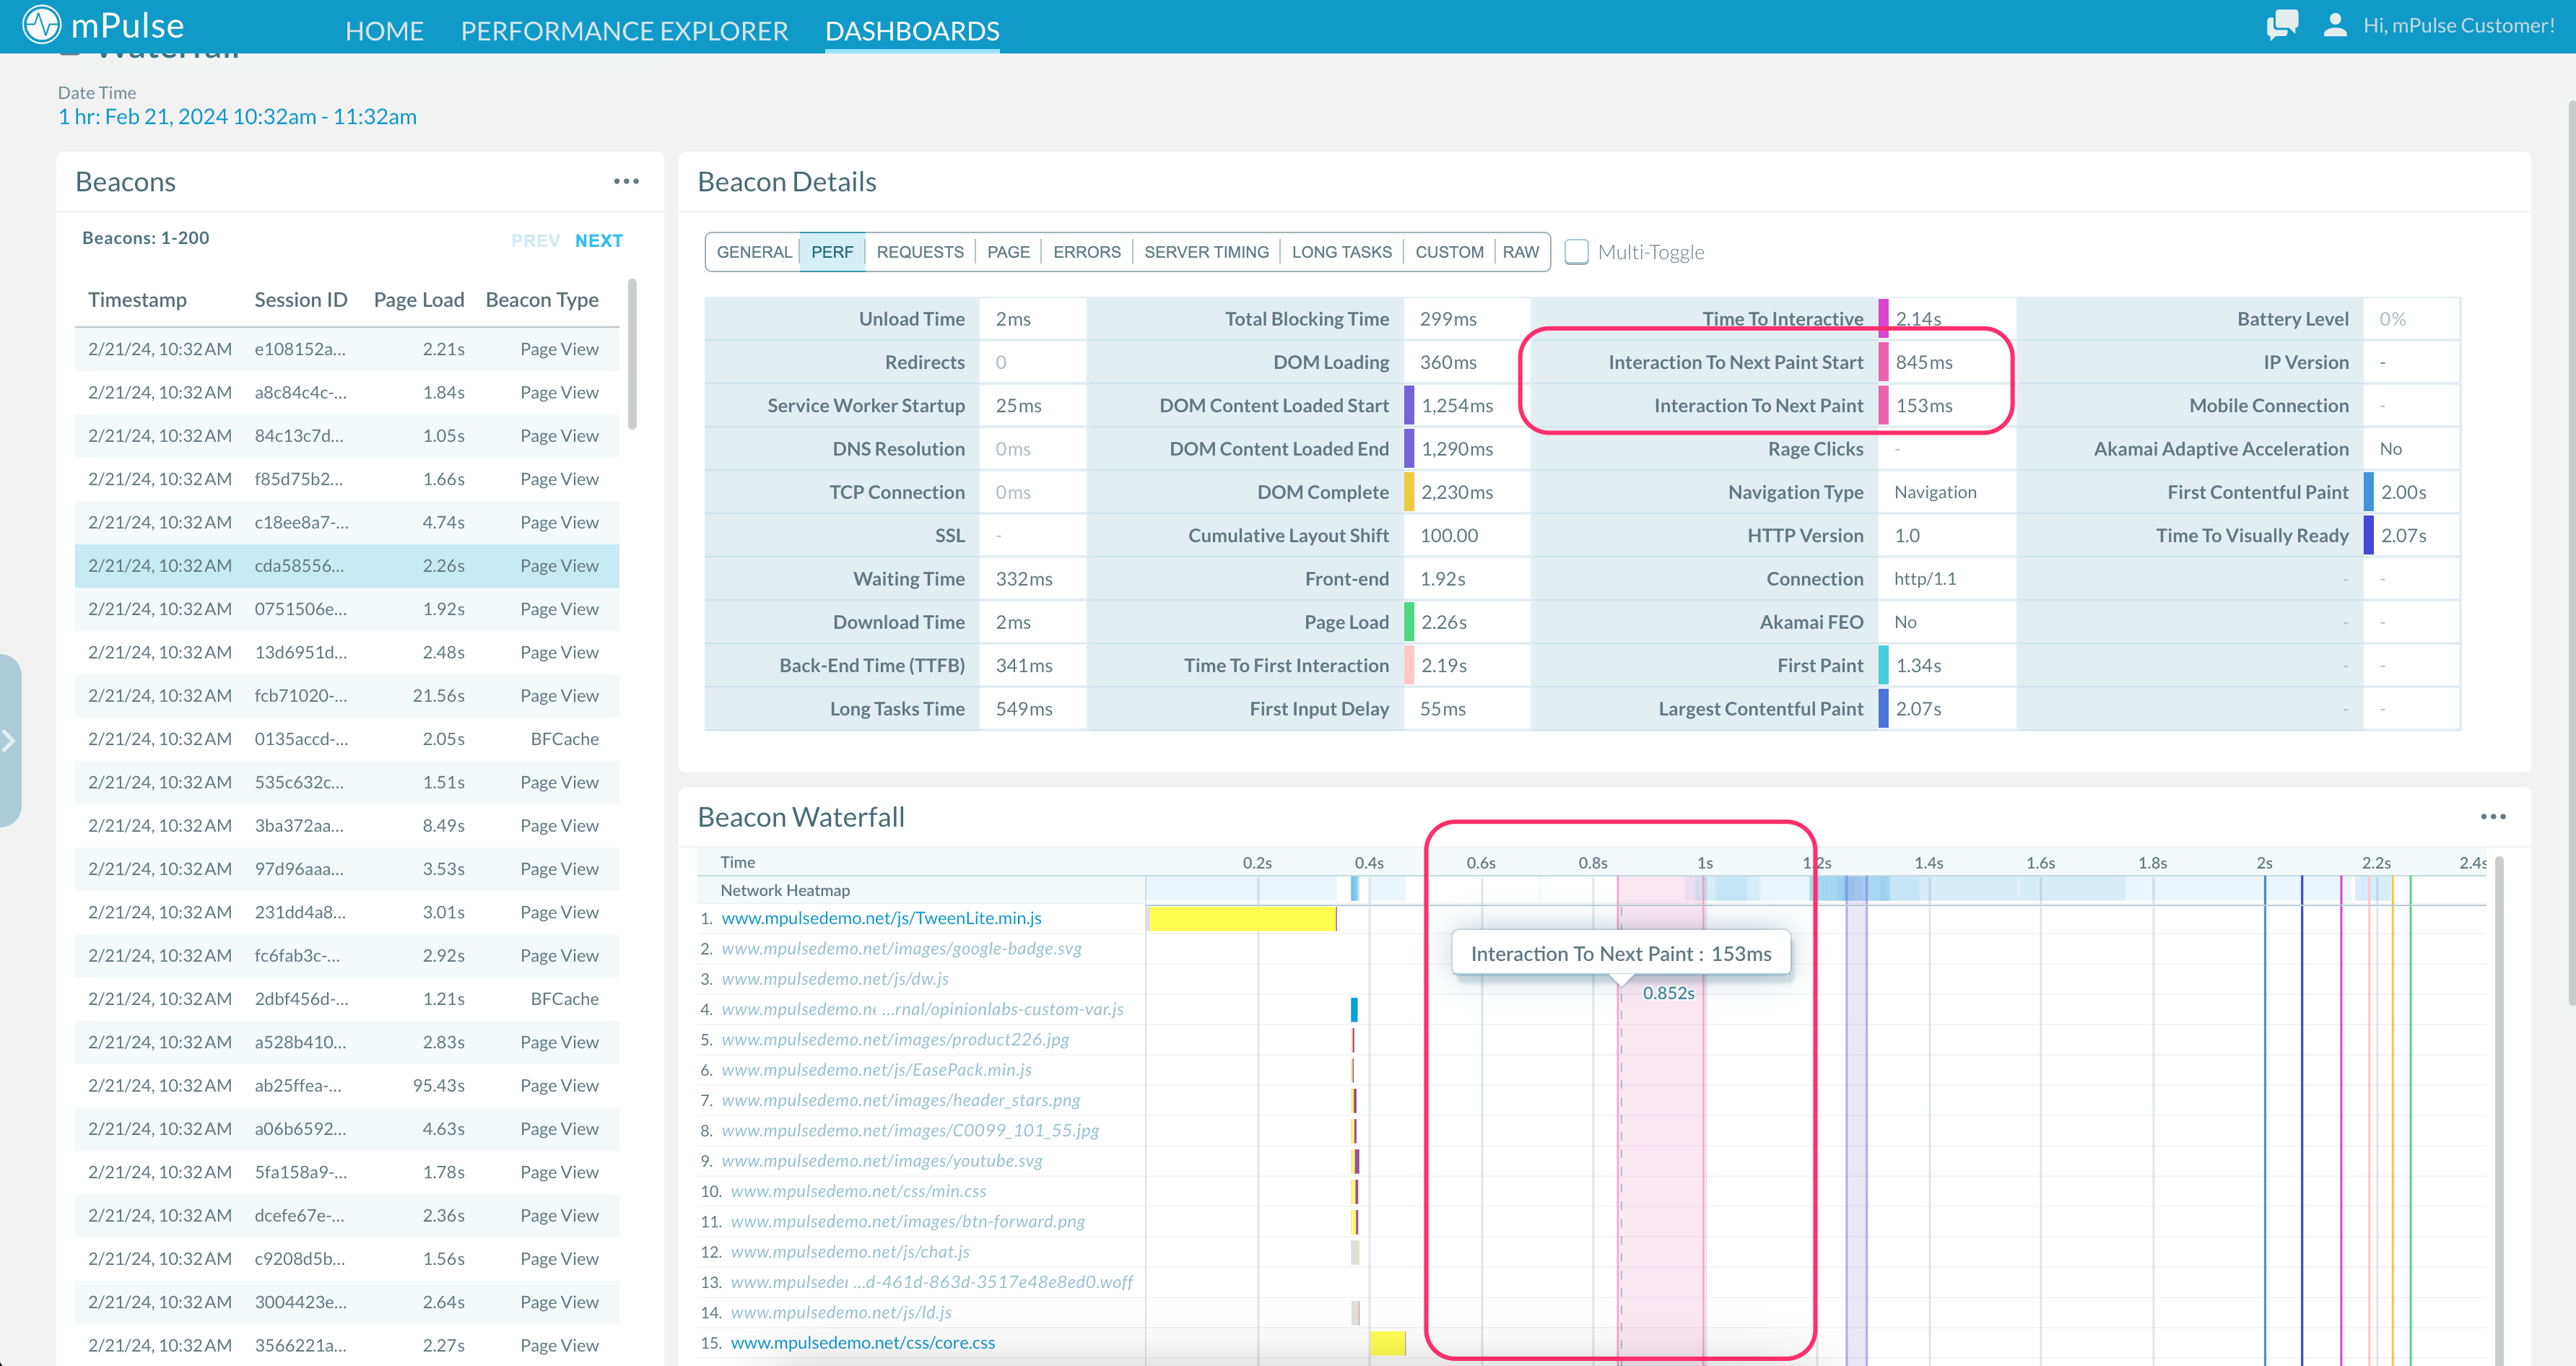Screen dimensions: 2576x1366
Task: Open the chat feedback icon in top bar
Action: click(2282, 25)
